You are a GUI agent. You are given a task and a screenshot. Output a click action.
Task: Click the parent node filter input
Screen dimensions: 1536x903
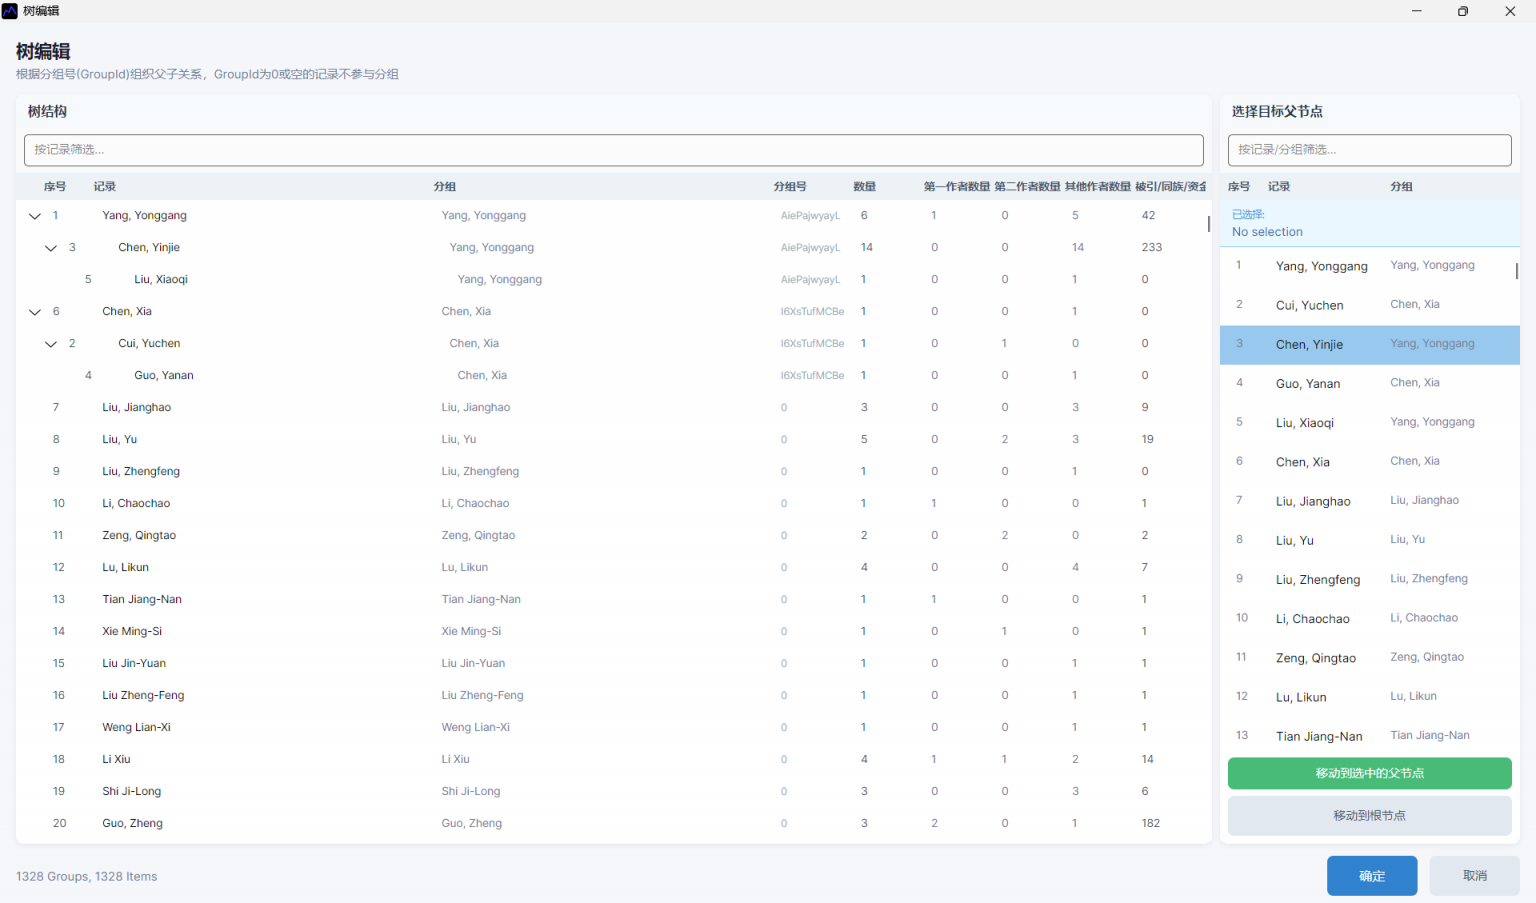tap(1368, 150)
